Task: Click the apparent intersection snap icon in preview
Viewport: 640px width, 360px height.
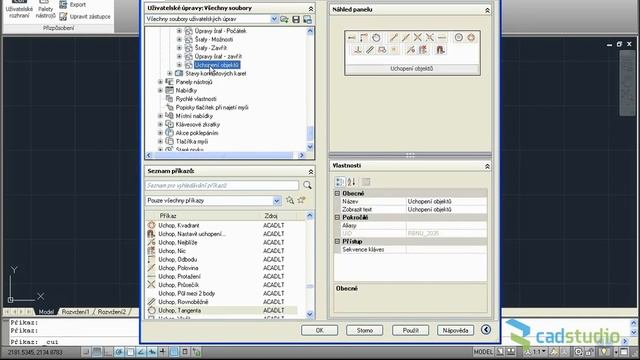Action: point(430,38)
